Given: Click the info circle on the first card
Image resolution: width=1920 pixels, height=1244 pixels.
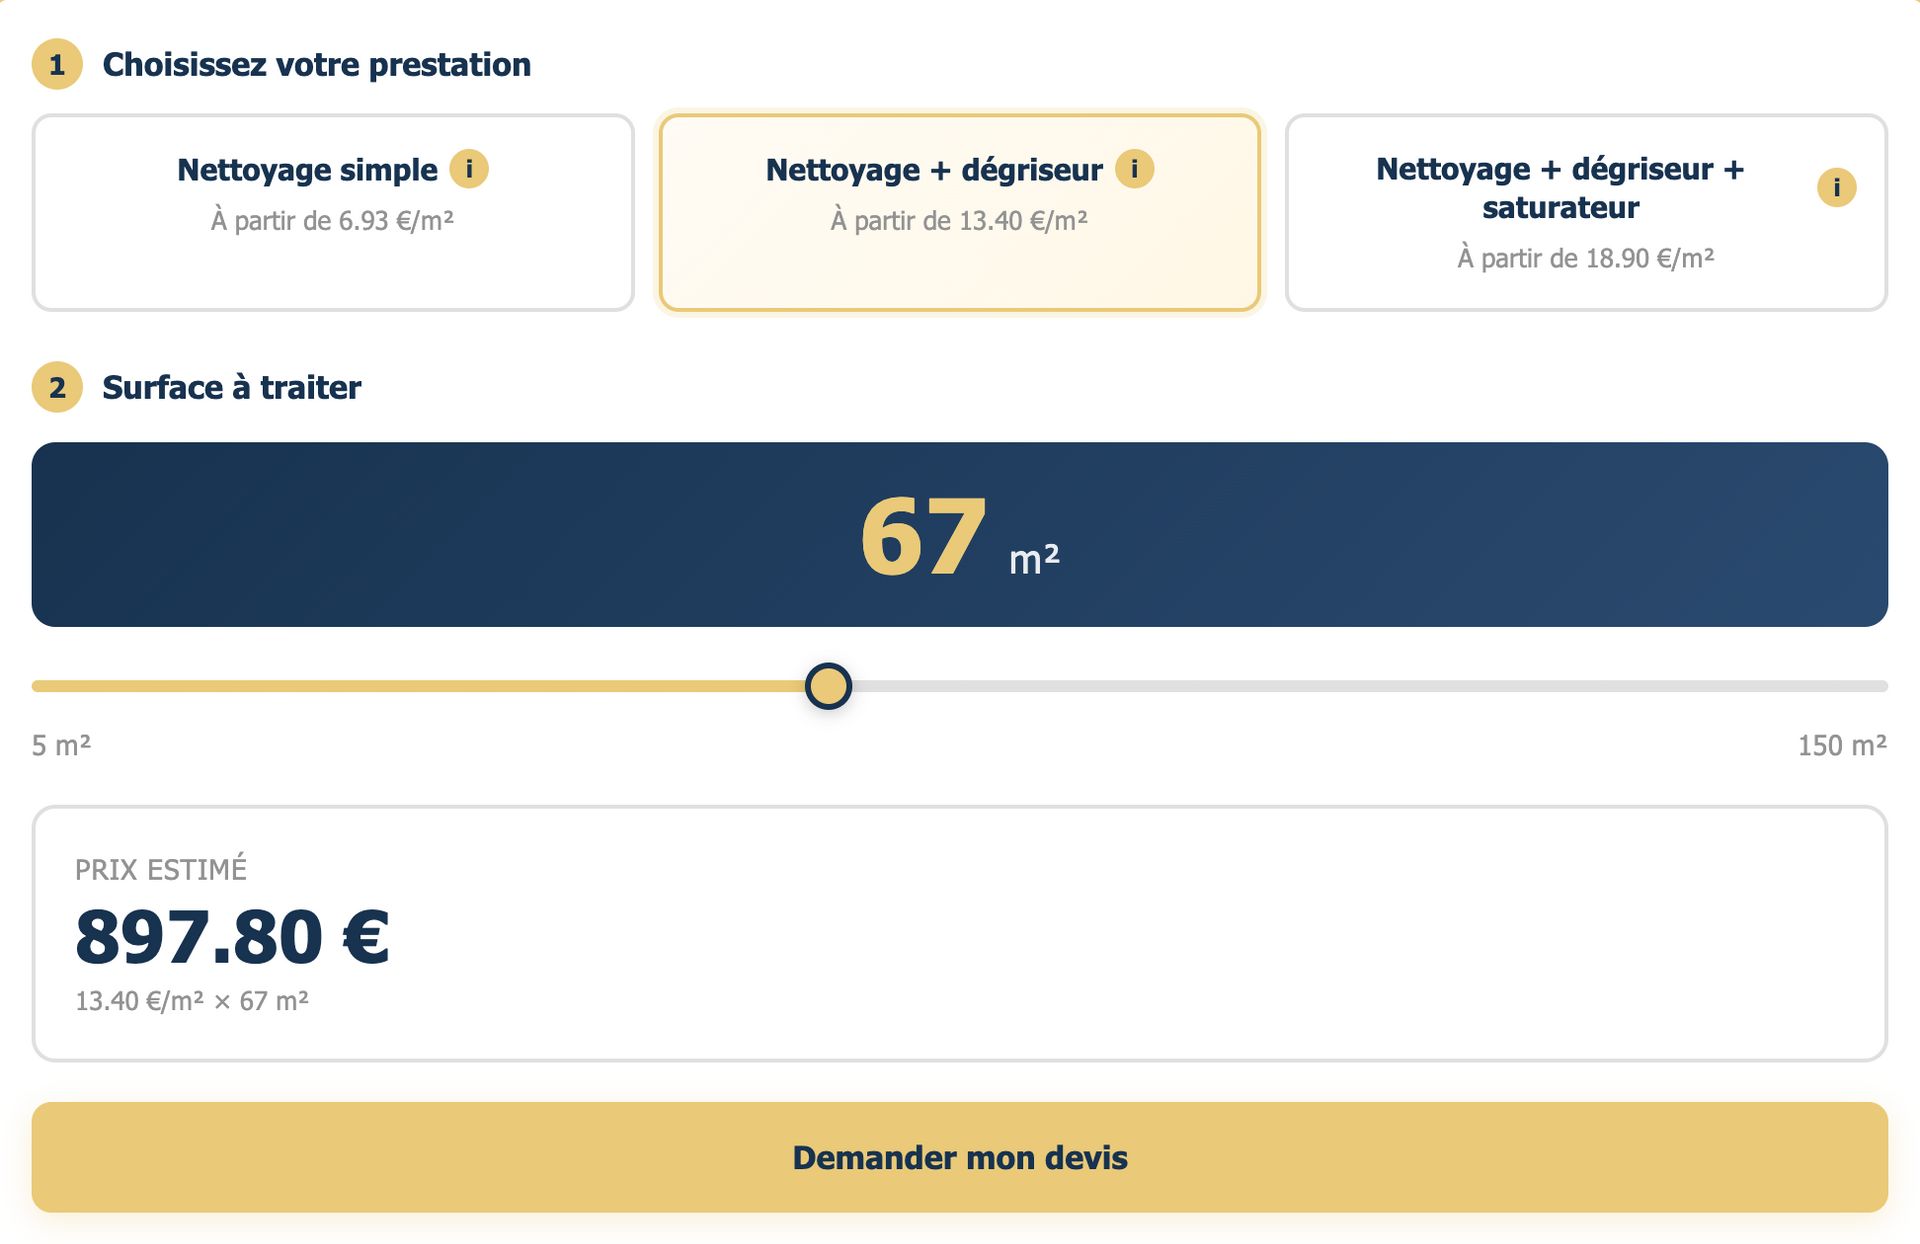Looking at the screenshot, I should pyautogui.click(x=470, y=170).
